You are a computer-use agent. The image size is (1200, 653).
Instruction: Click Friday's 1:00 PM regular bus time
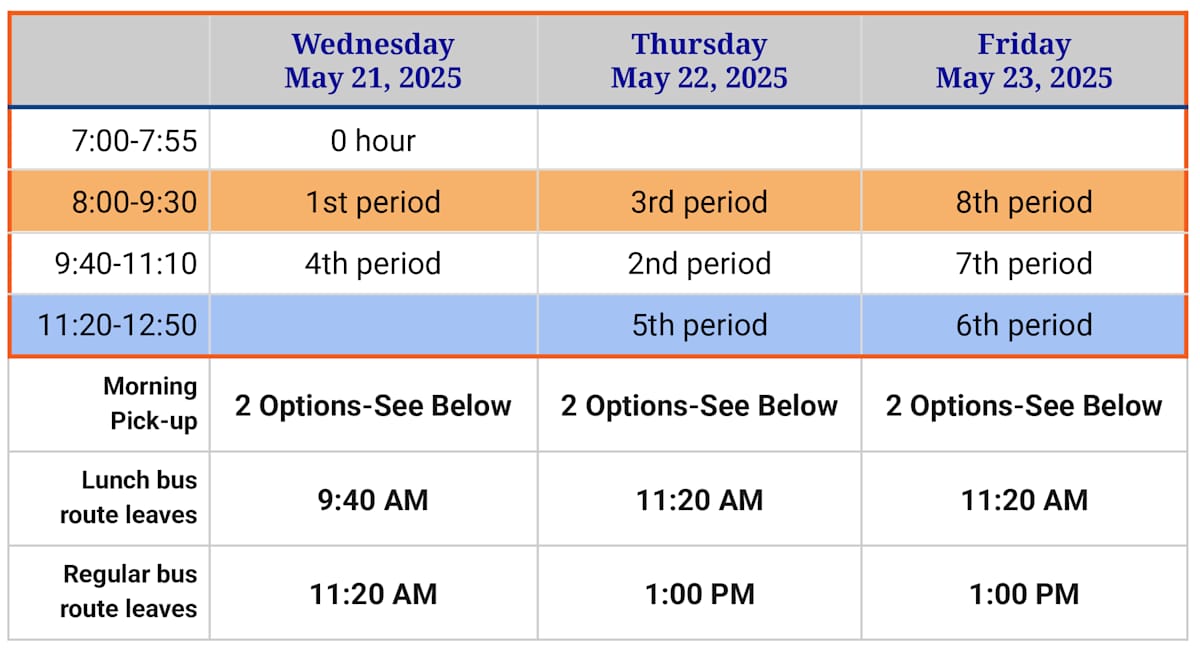click(x=1024, y=593)
